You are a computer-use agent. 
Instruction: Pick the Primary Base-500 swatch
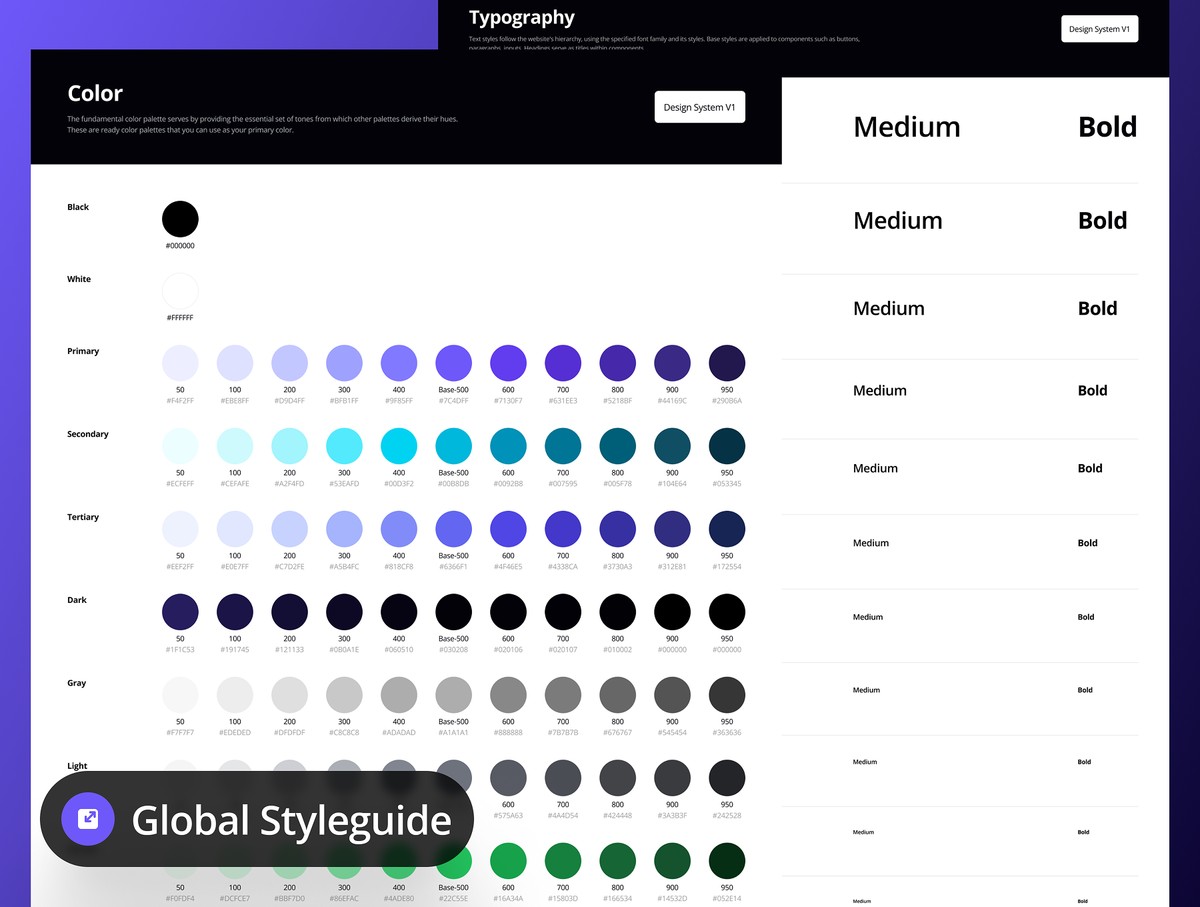pyautogui.click(x=453, y=362)
